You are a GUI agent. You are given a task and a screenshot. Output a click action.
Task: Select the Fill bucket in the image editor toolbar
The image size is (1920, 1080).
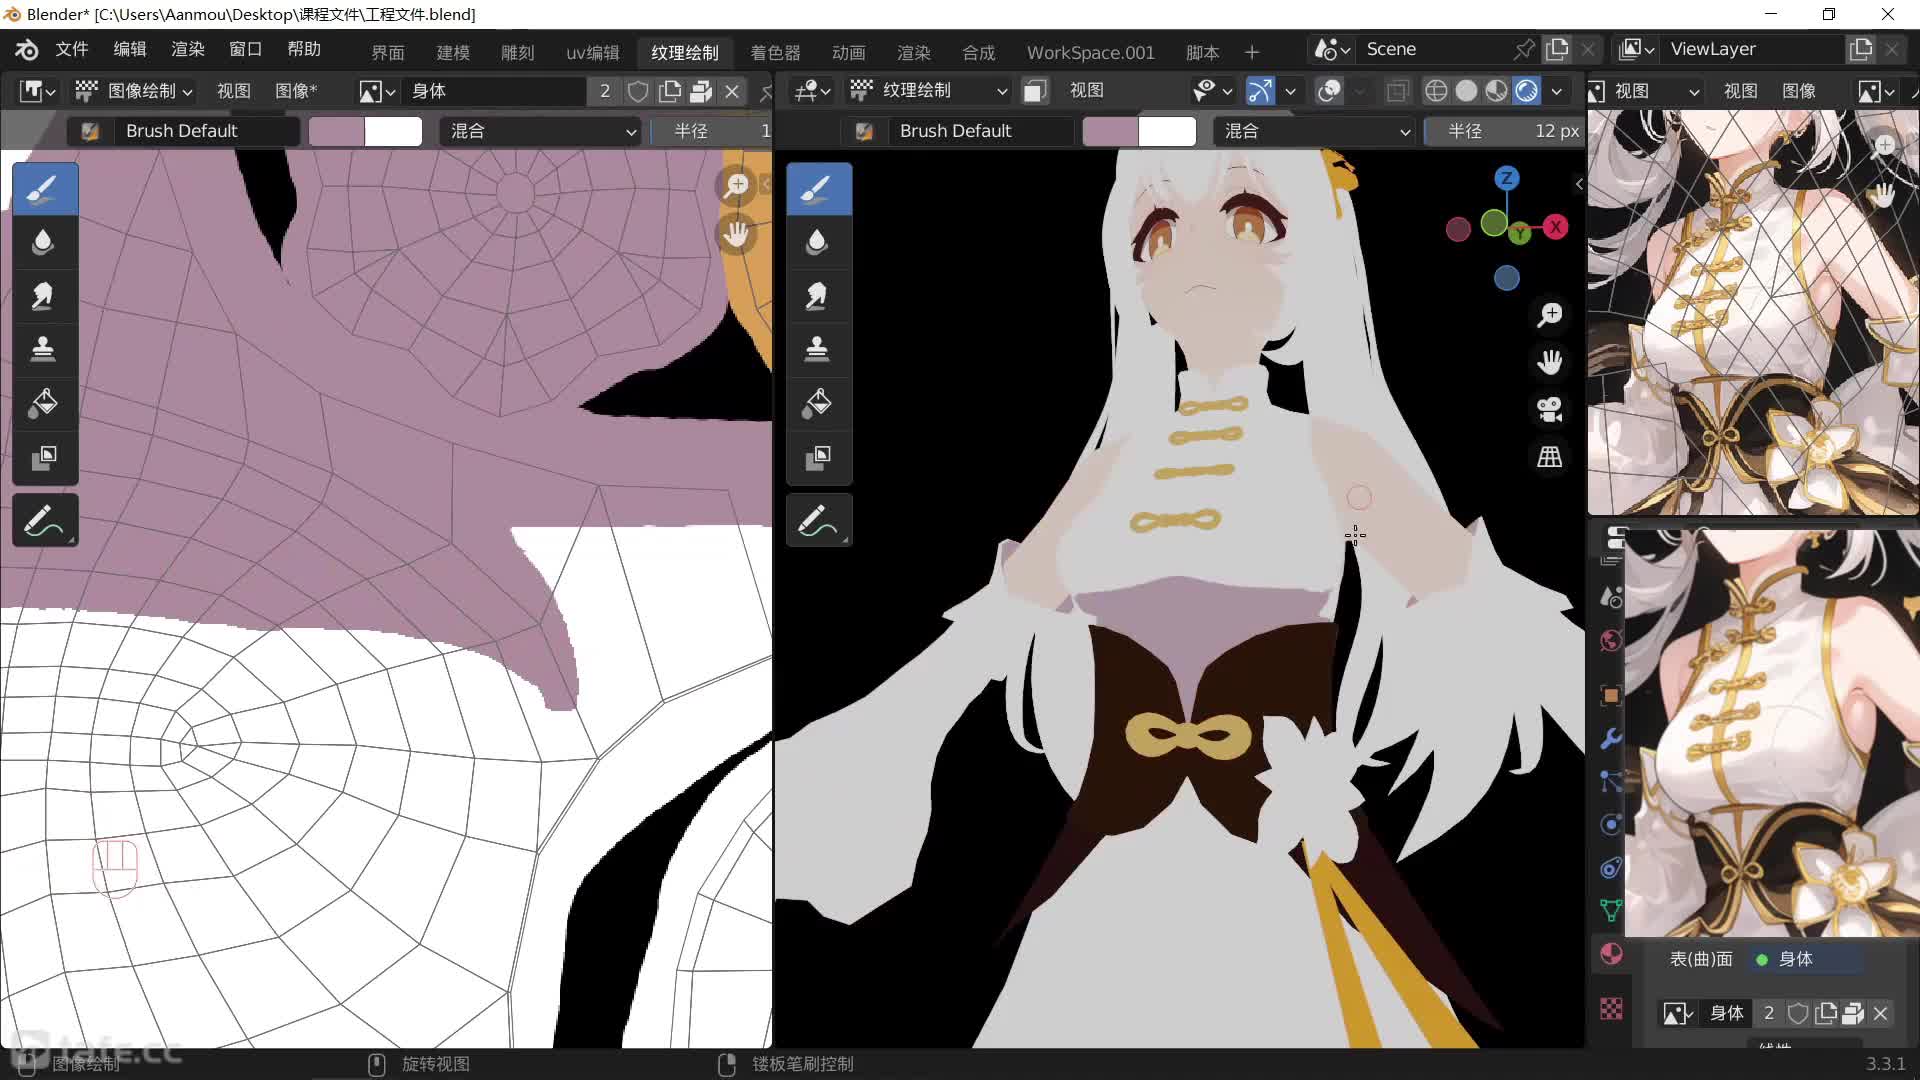(45, 404)
